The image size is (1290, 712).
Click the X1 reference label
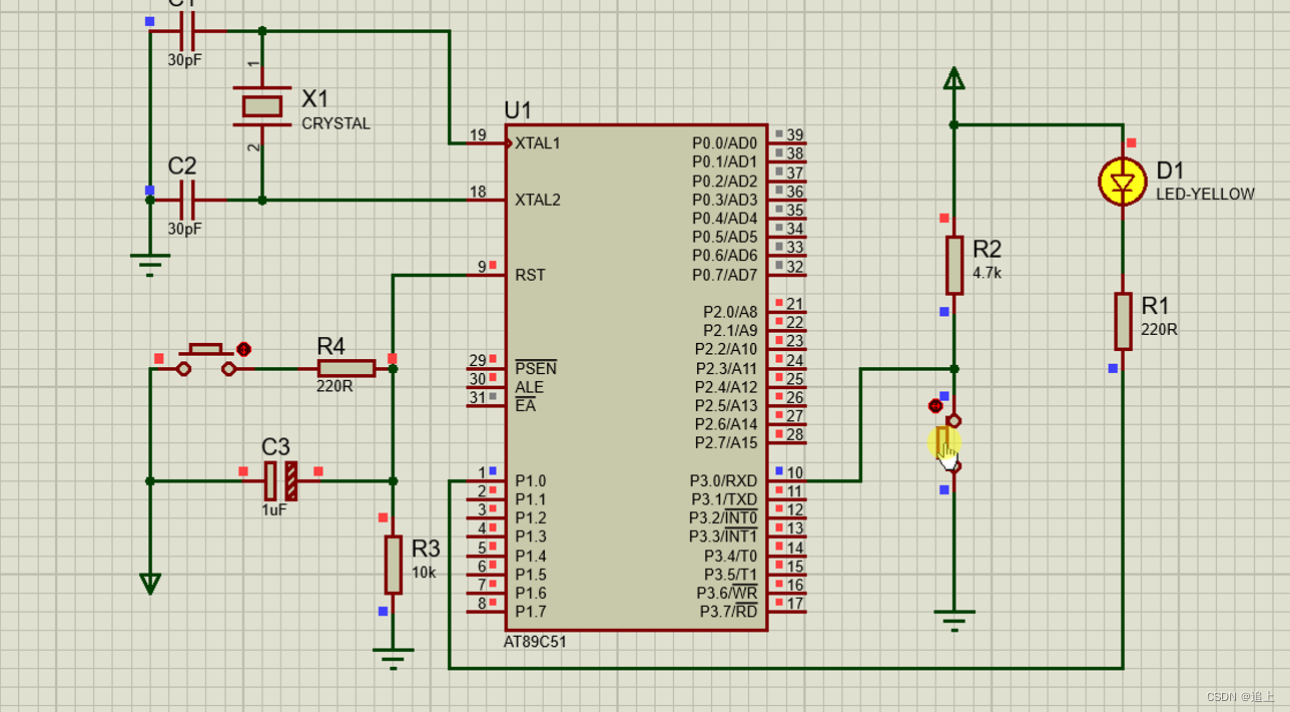tap(315, 99)
